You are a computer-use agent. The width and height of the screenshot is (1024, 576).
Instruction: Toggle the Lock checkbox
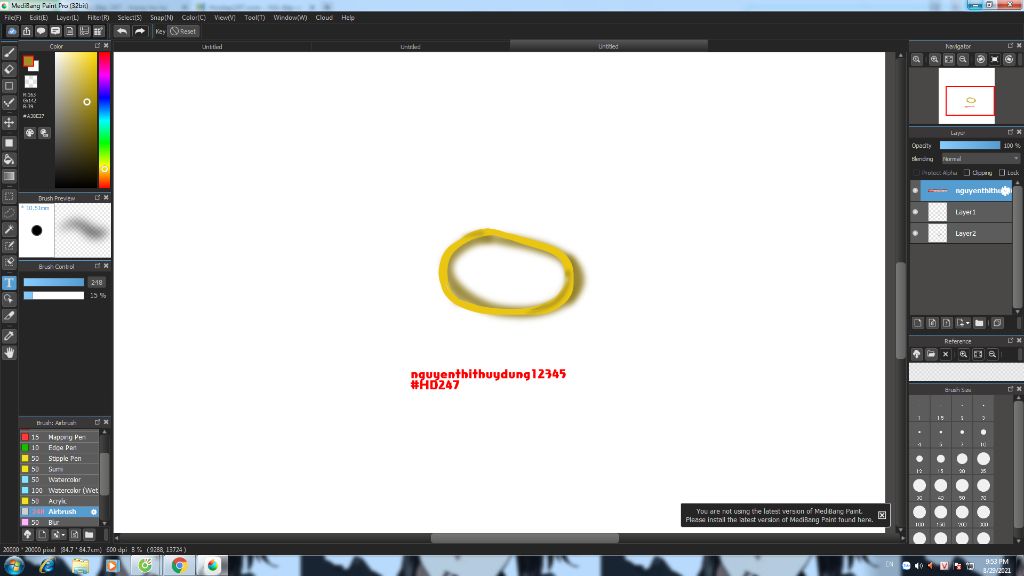[x=1002, y=173]
